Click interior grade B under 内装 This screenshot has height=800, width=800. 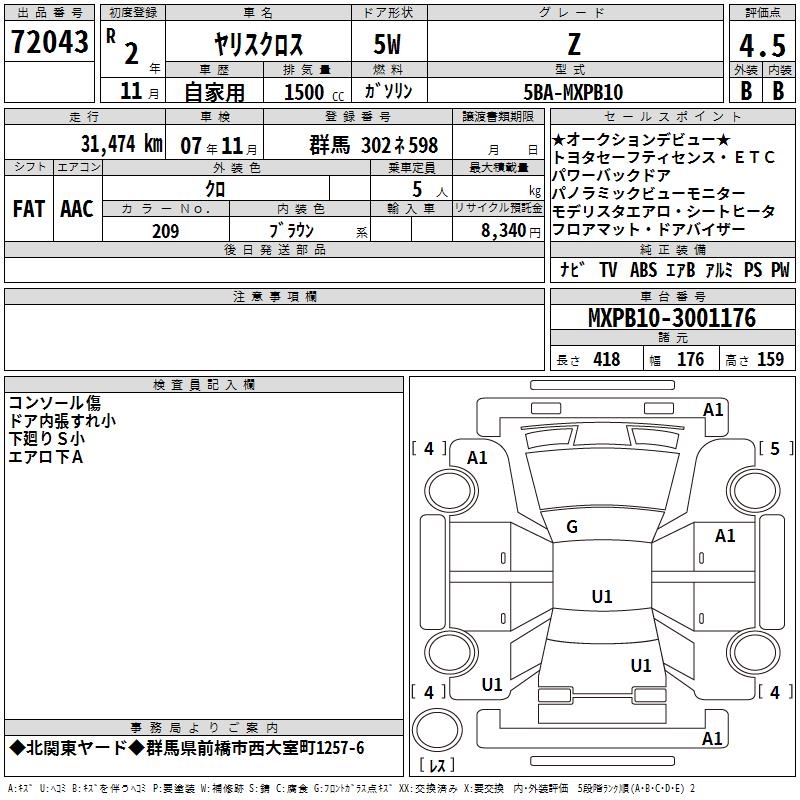pyautogui.click(x=779, y=91)
